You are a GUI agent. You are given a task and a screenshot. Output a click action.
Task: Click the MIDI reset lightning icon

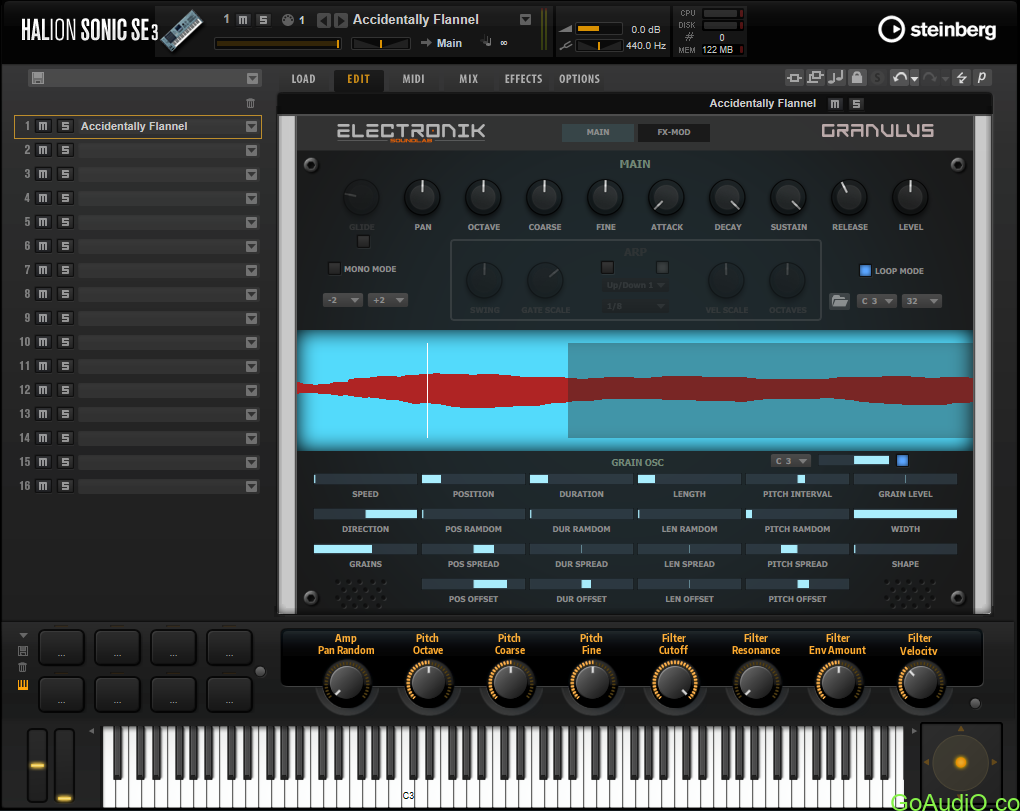[962, 78]
